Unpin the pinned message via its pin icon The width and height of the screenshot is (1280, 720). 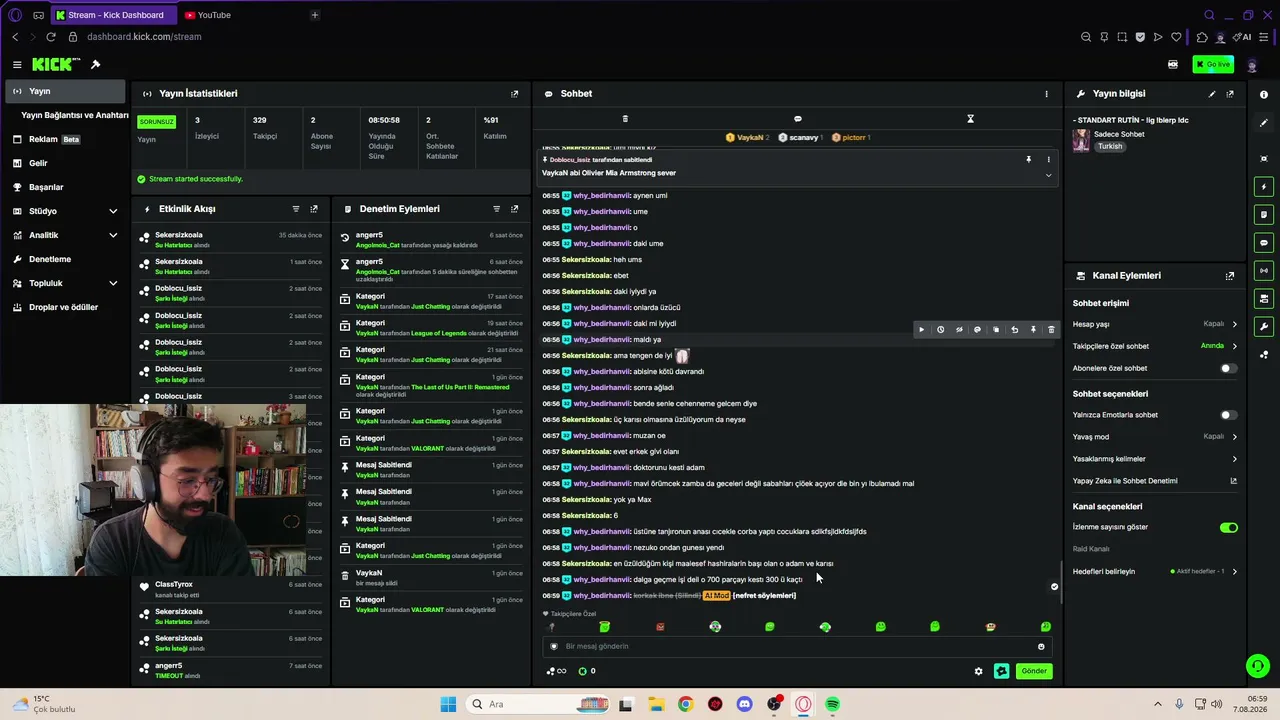(1028, 159)
